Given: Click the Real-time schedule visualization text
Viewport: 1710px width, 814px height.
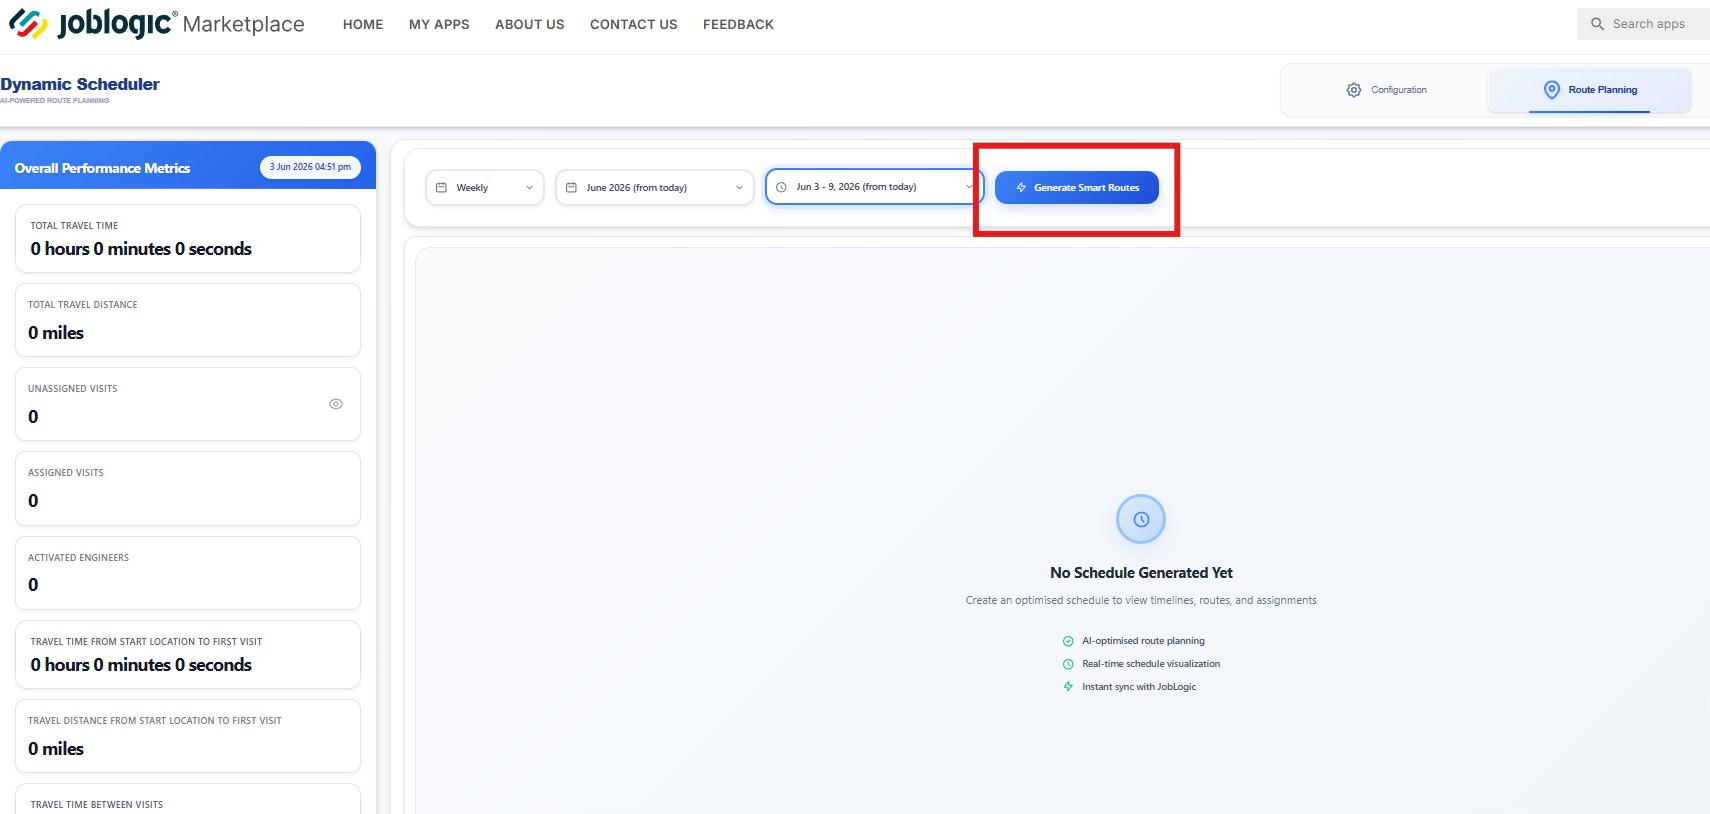Looking at the screenshot, I should 1151,664.
